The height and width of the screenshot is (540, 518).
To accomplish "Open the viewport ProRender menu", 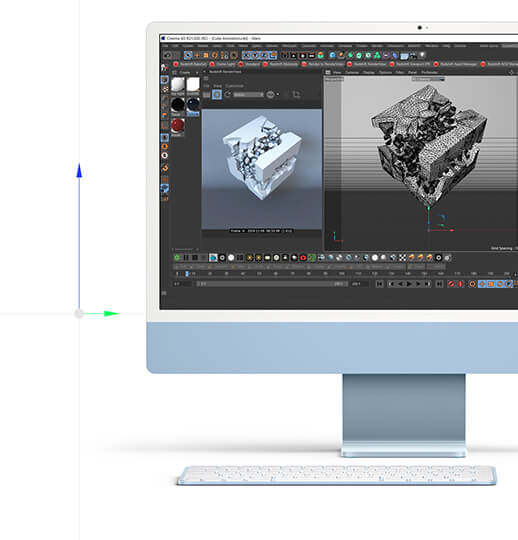I will (x=429, y=72).
